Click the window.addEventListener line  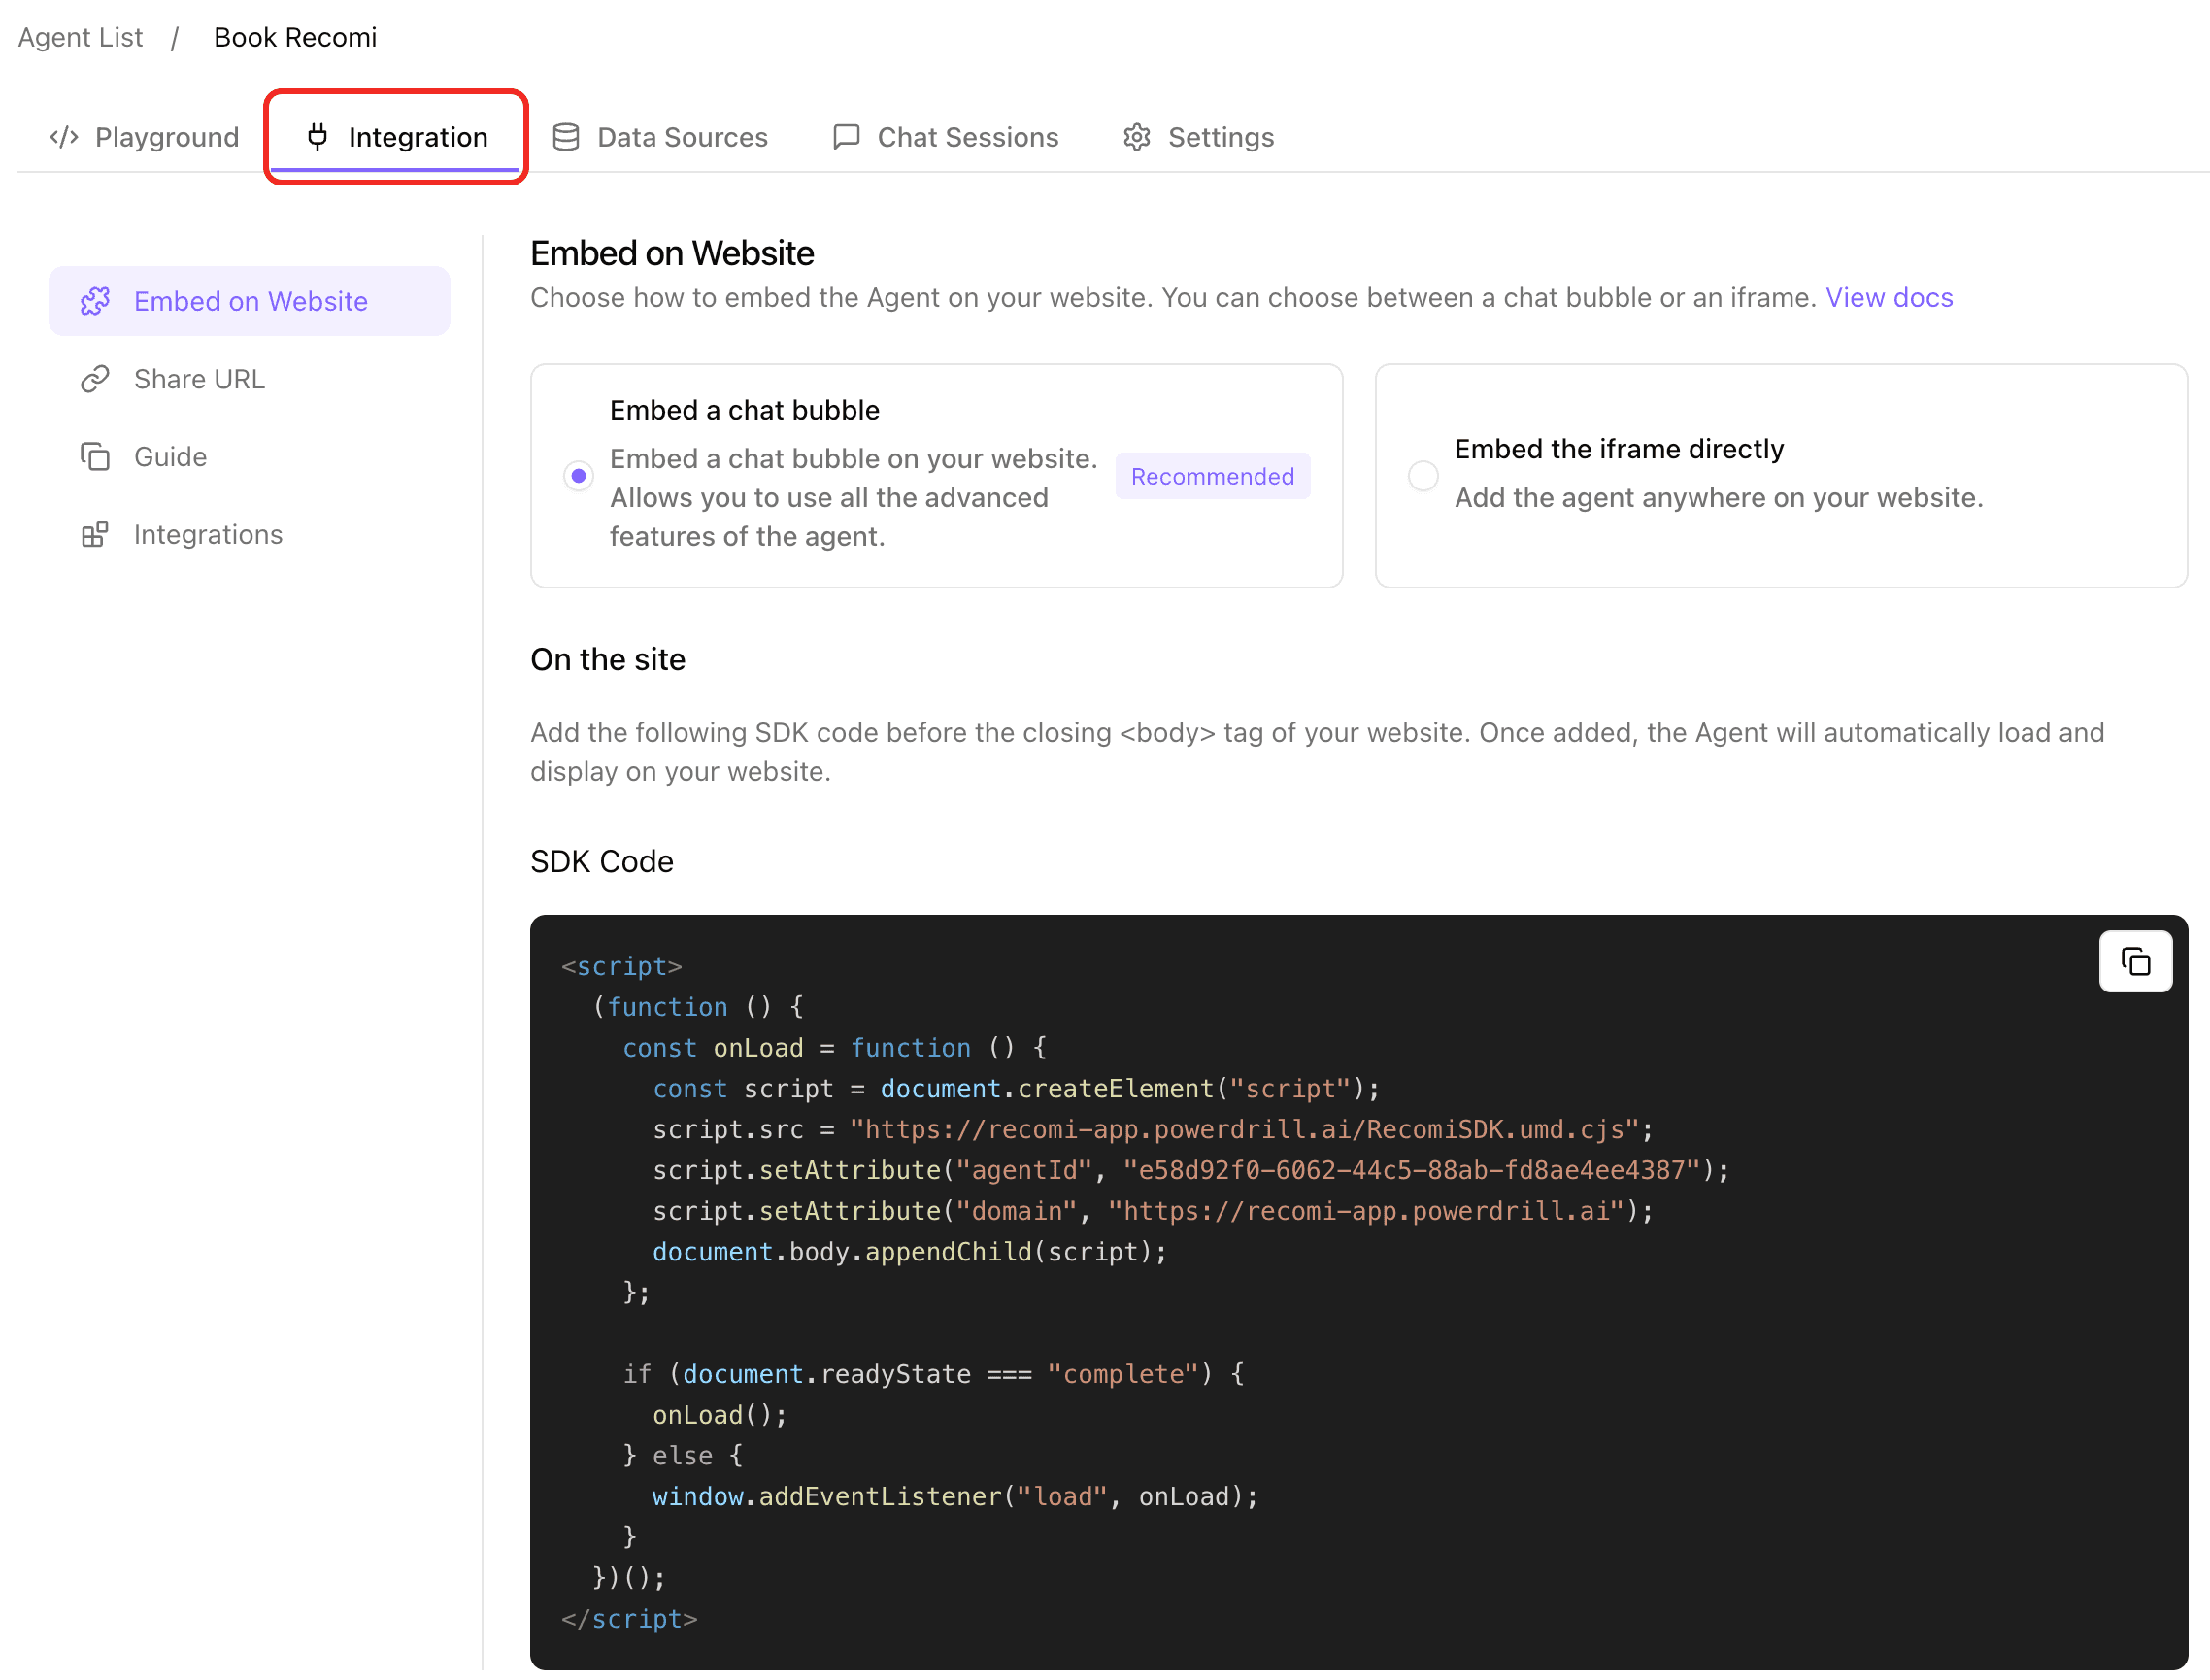click(955, 1497)
